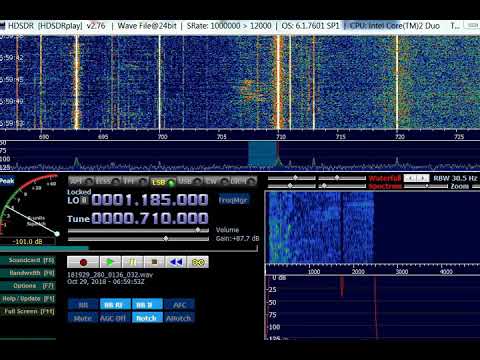The width and height of the screenshot is (480, 360).
Task: Click 2000 Hz on audio frequency scale
Action: (358, 272)
